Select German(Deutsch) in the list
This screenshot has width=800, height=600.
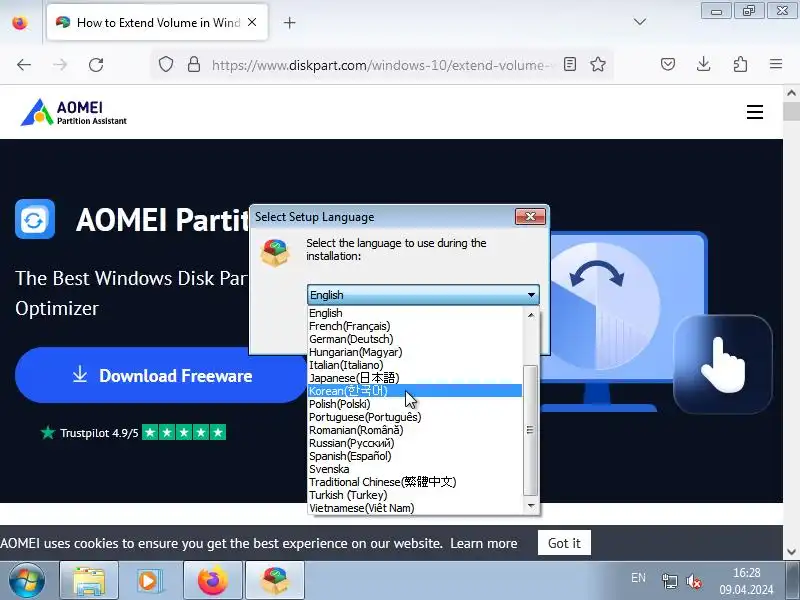(x=415, y=339)
